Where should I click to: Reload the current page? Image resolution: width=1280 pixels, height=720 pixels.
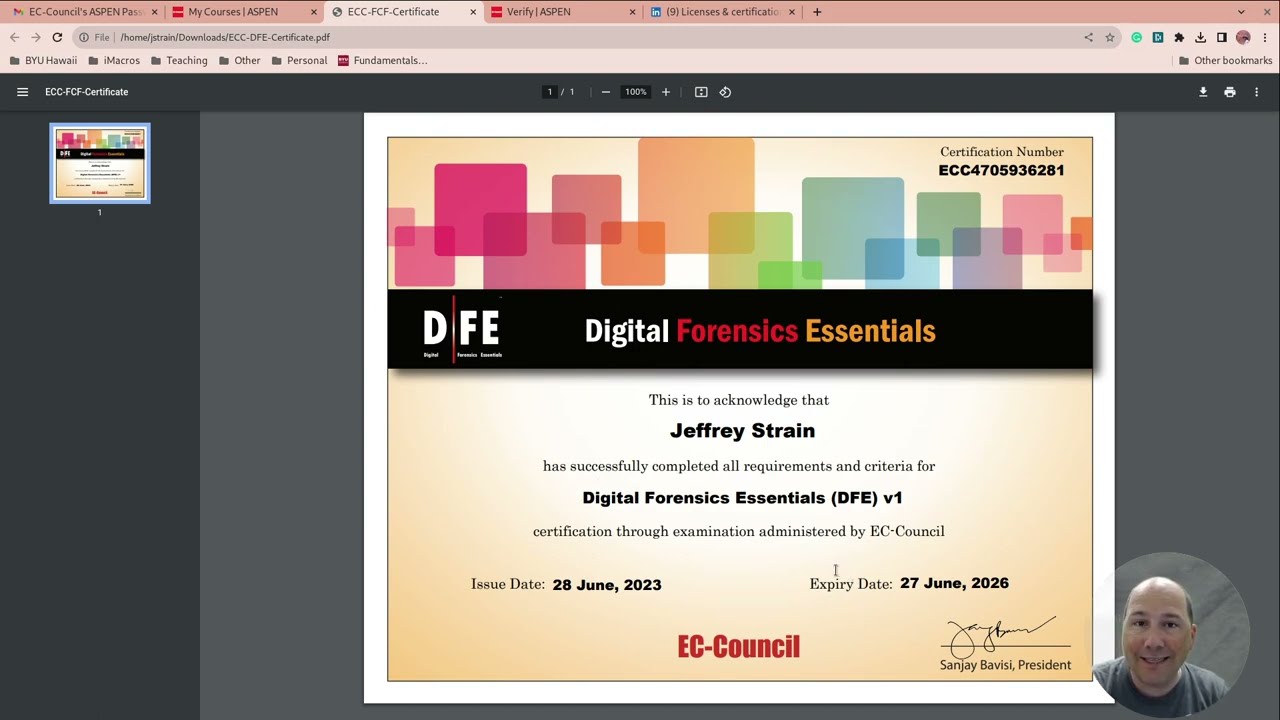tap(57, 37)
